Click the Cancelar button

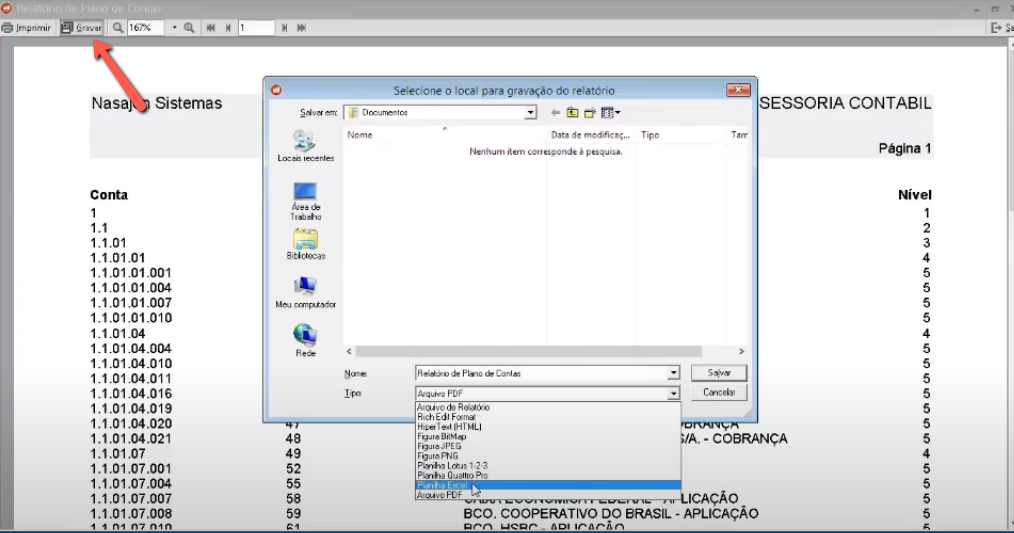click(718, 393)
